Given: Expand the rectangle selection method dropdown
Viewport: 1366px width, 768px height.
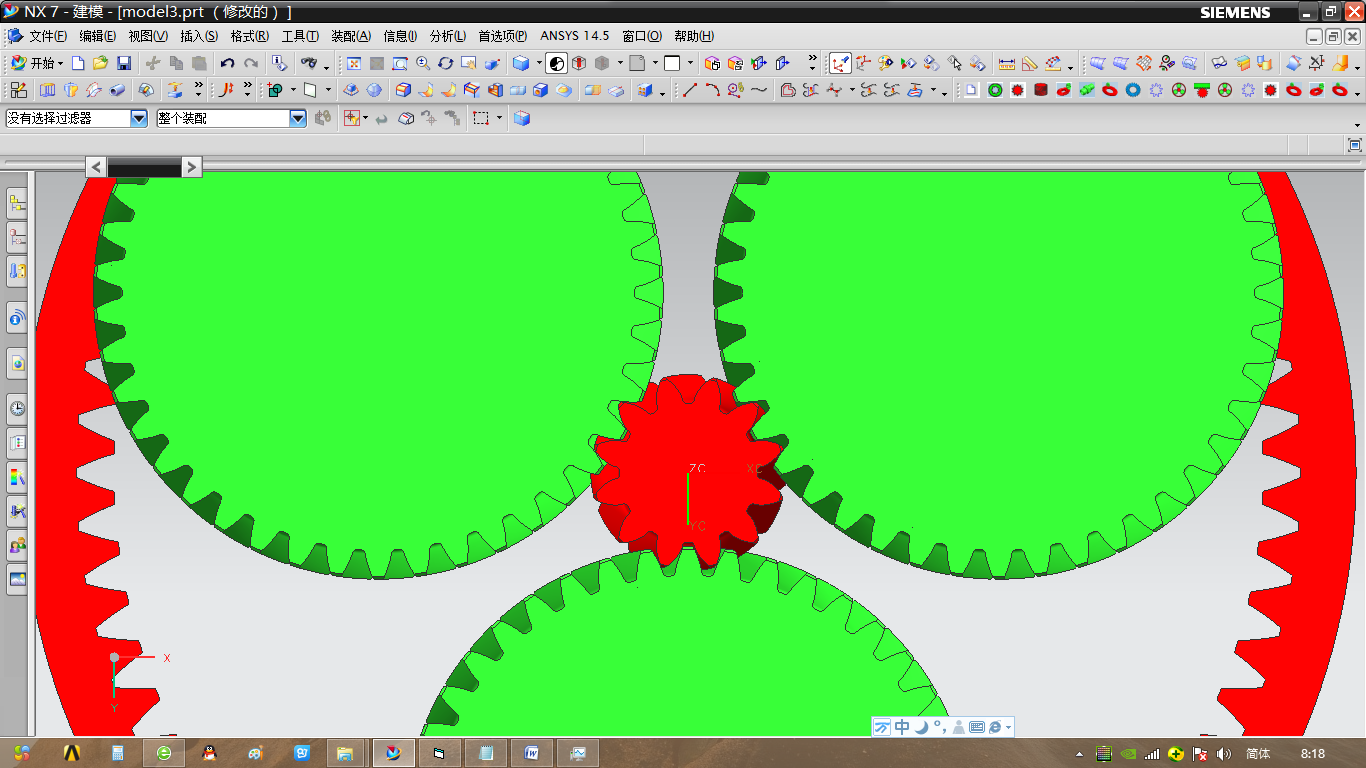Looking at the screenshot, I should point(499,118).
